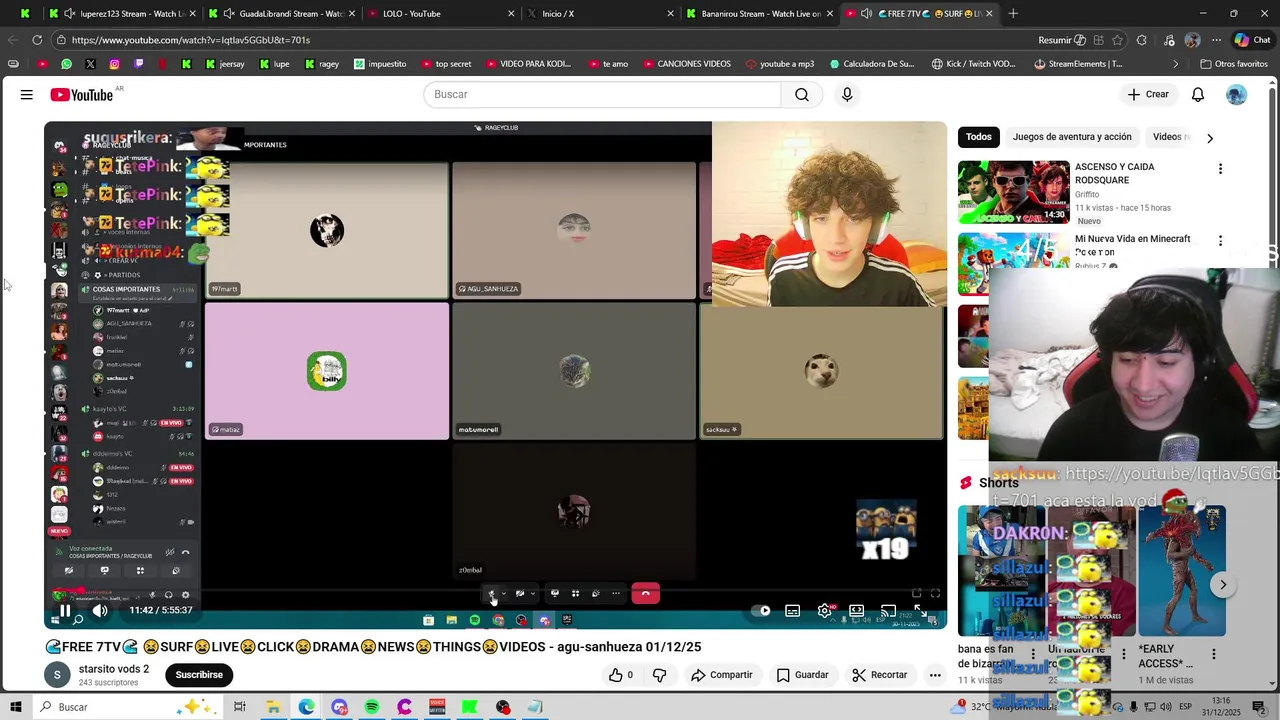The image size is (1280, 720).
Task: Switch to Inicio / X tab
Action: point(600,14)
